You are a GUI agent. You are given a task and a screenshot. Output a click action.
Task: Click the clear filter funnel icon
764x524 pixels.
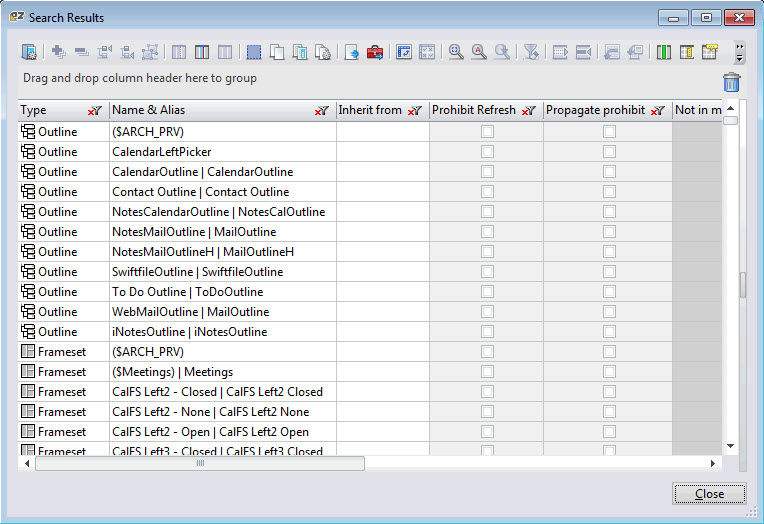(532, 52)
